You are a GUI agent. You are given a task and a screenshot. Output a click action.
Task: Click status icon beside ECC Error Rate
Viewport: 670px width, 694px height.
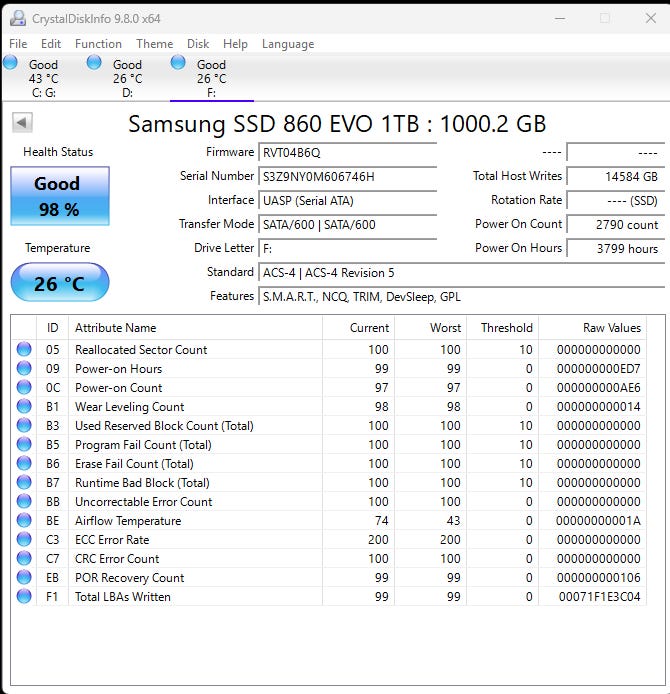pos(23,540)
